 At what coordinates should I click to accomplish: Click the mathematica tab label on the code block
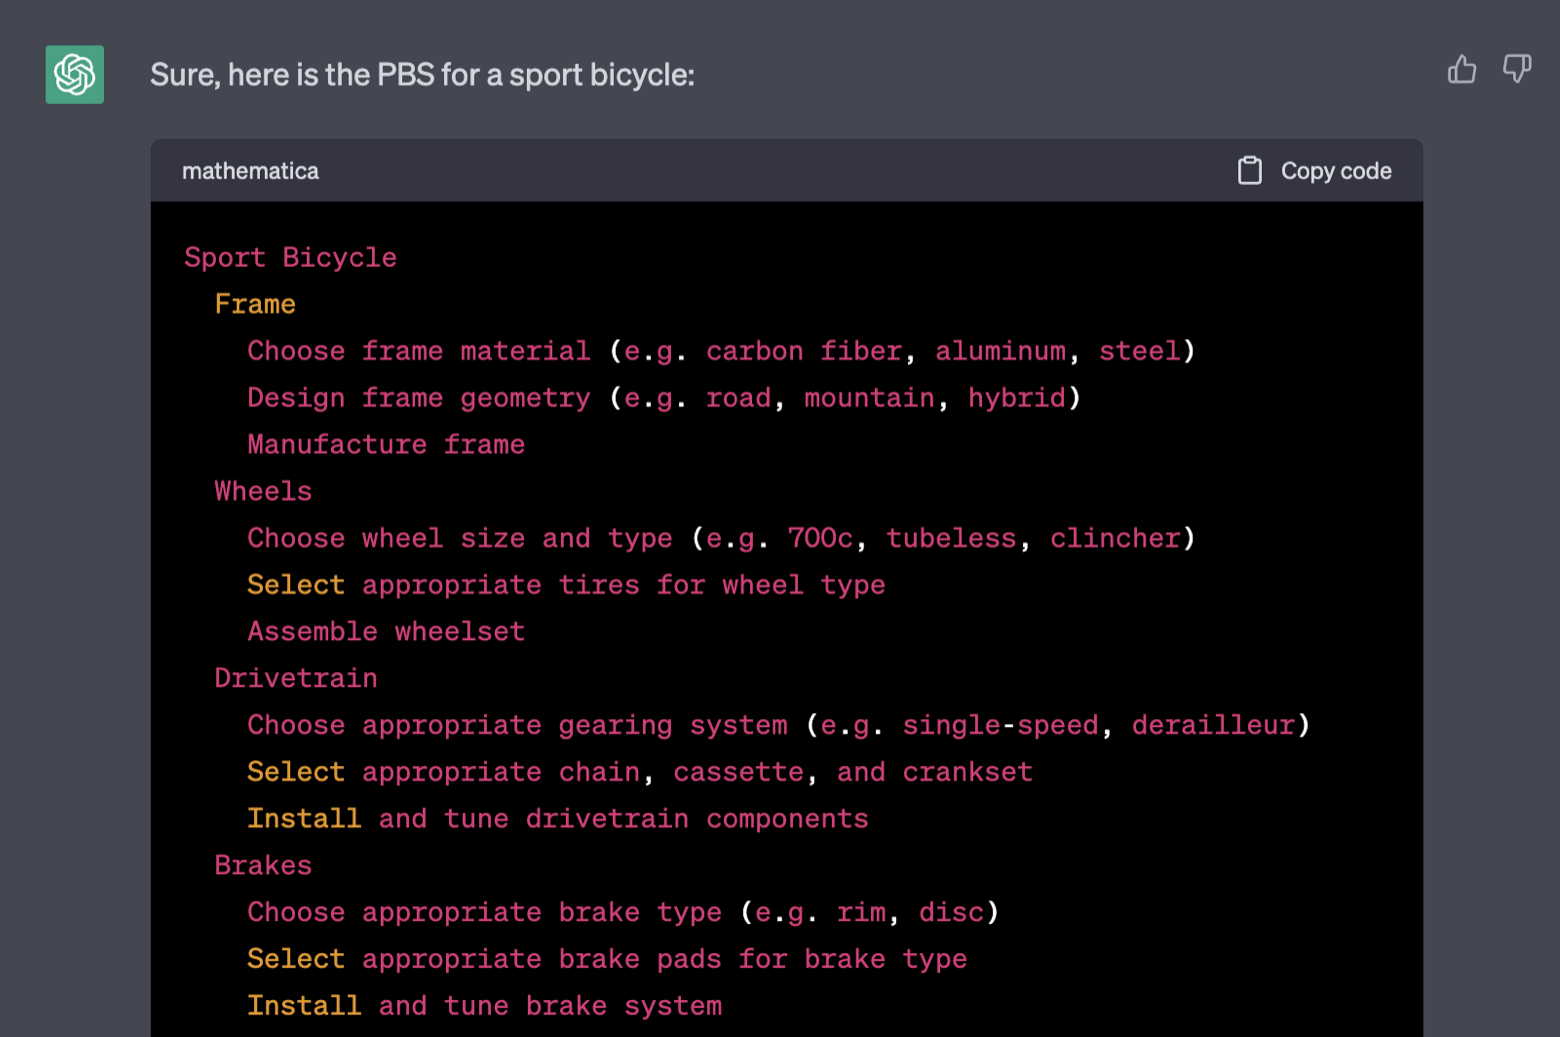coord(250,170)
